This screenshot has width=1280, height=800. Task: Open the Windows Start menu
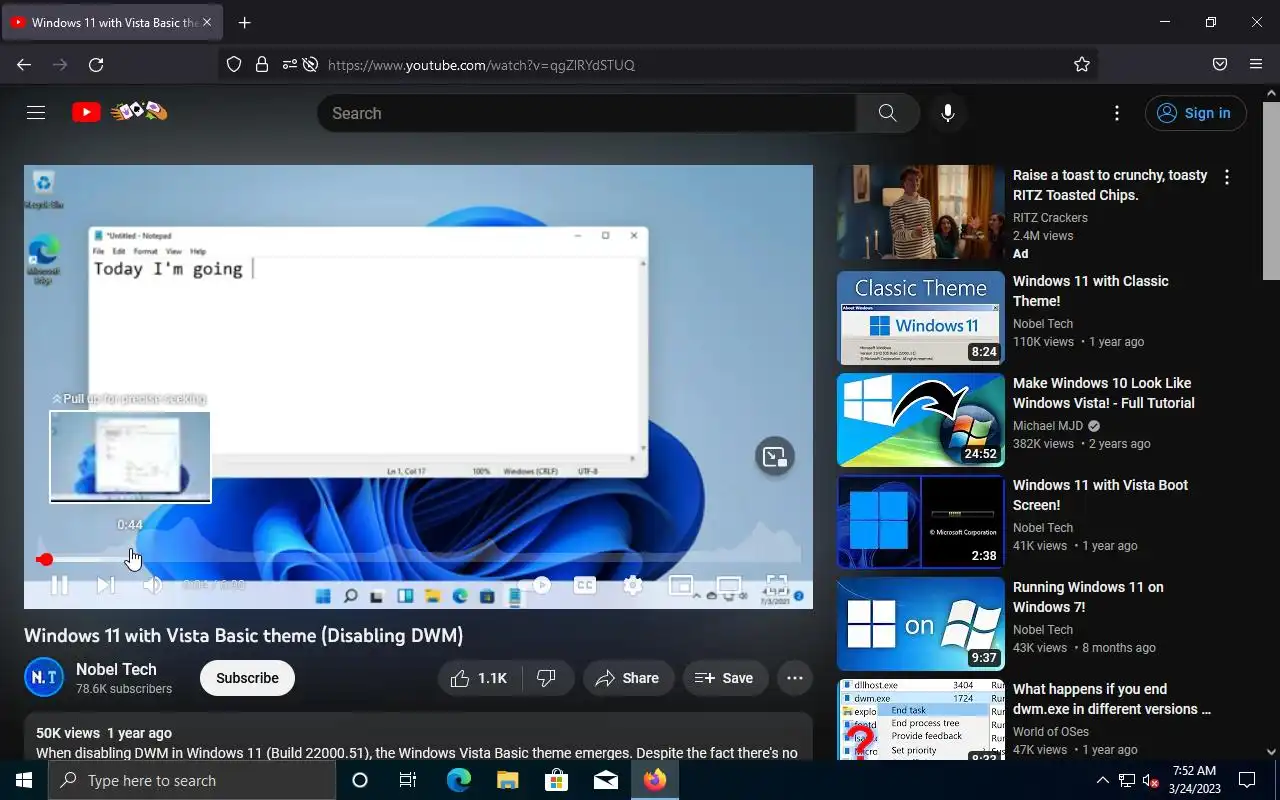24,780
